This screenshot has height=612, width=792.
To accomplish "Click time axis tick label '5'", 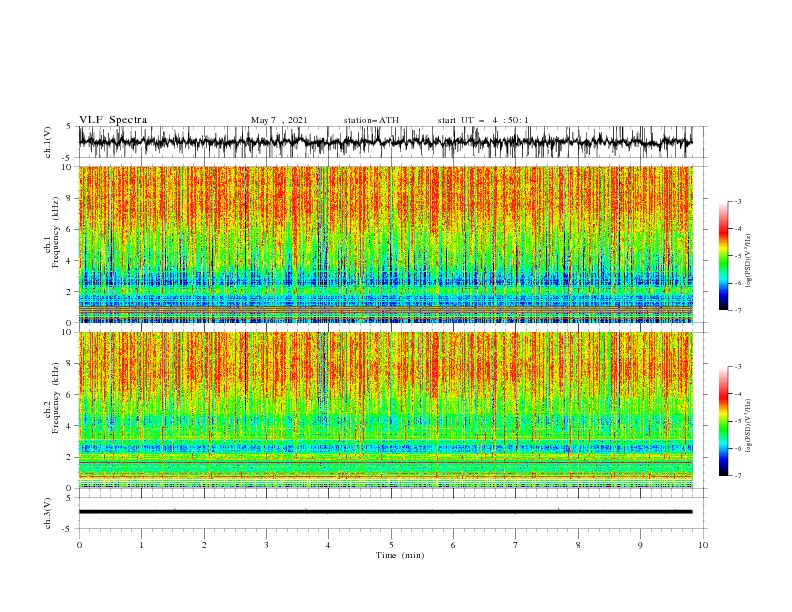I will [391, 545].
